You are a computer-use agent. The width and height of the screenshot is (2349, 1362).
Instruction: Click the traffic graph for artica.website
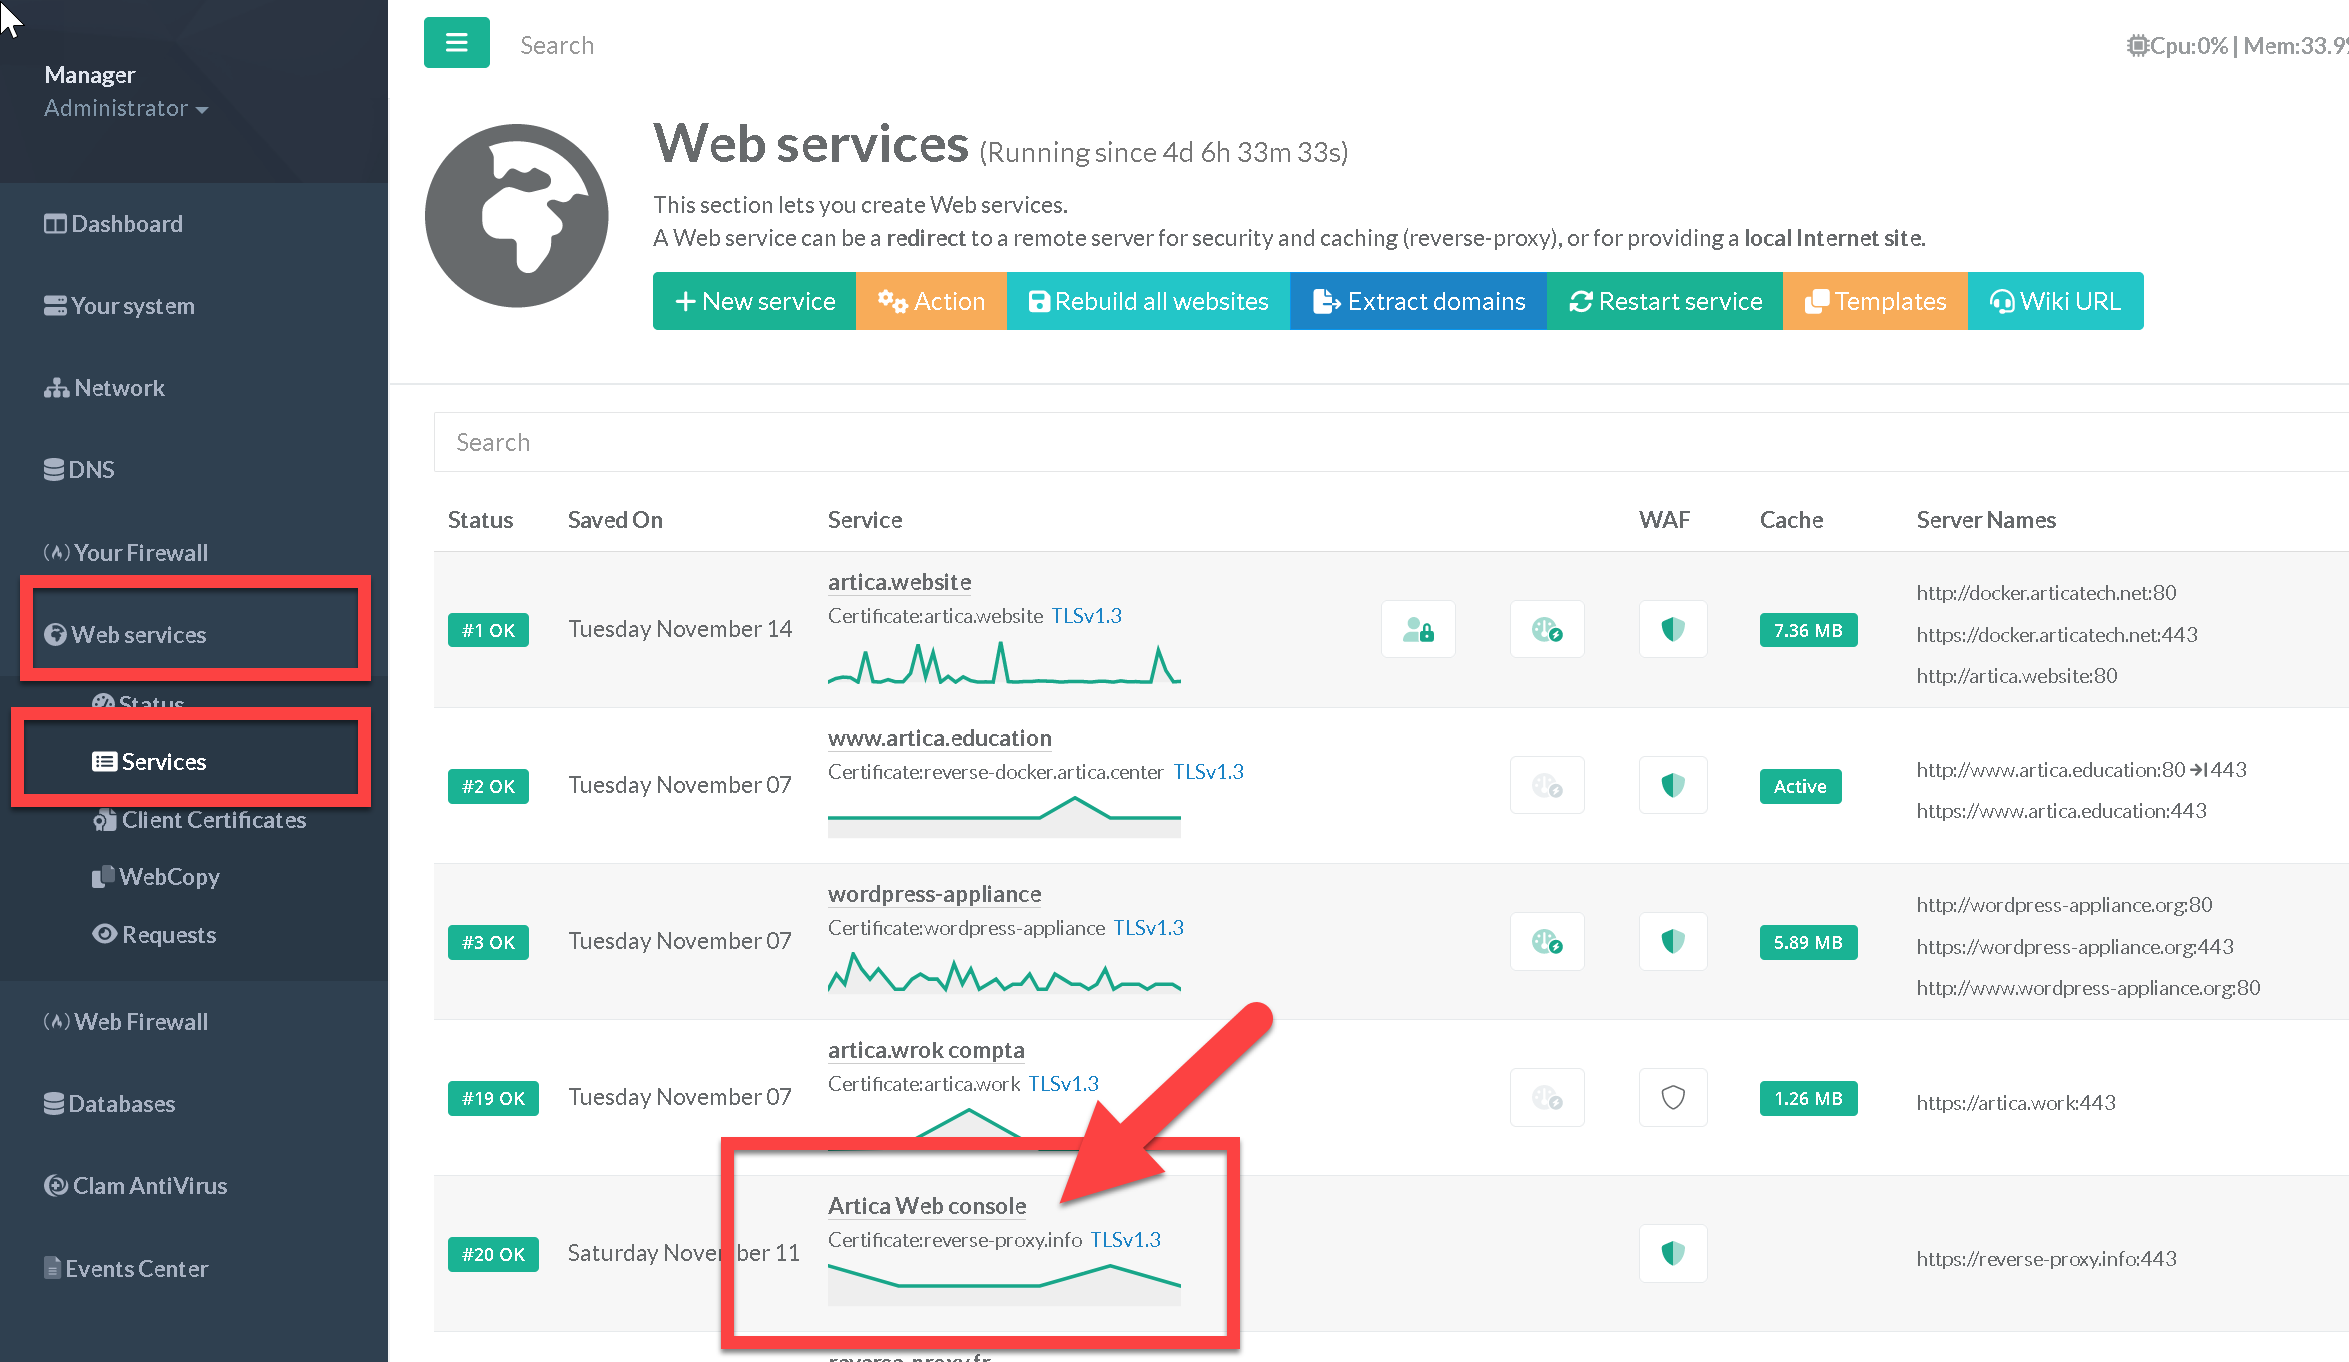(x=1003, y=664)
